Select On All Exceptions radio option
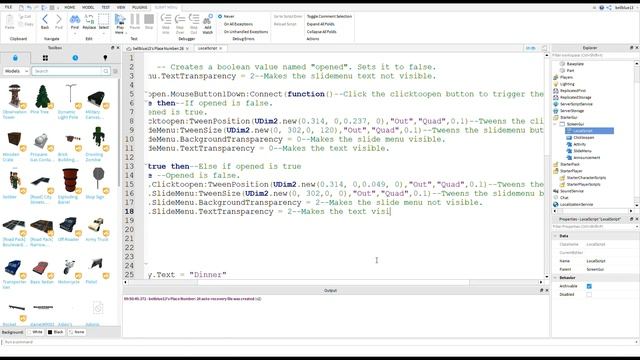 click(238, 24)
